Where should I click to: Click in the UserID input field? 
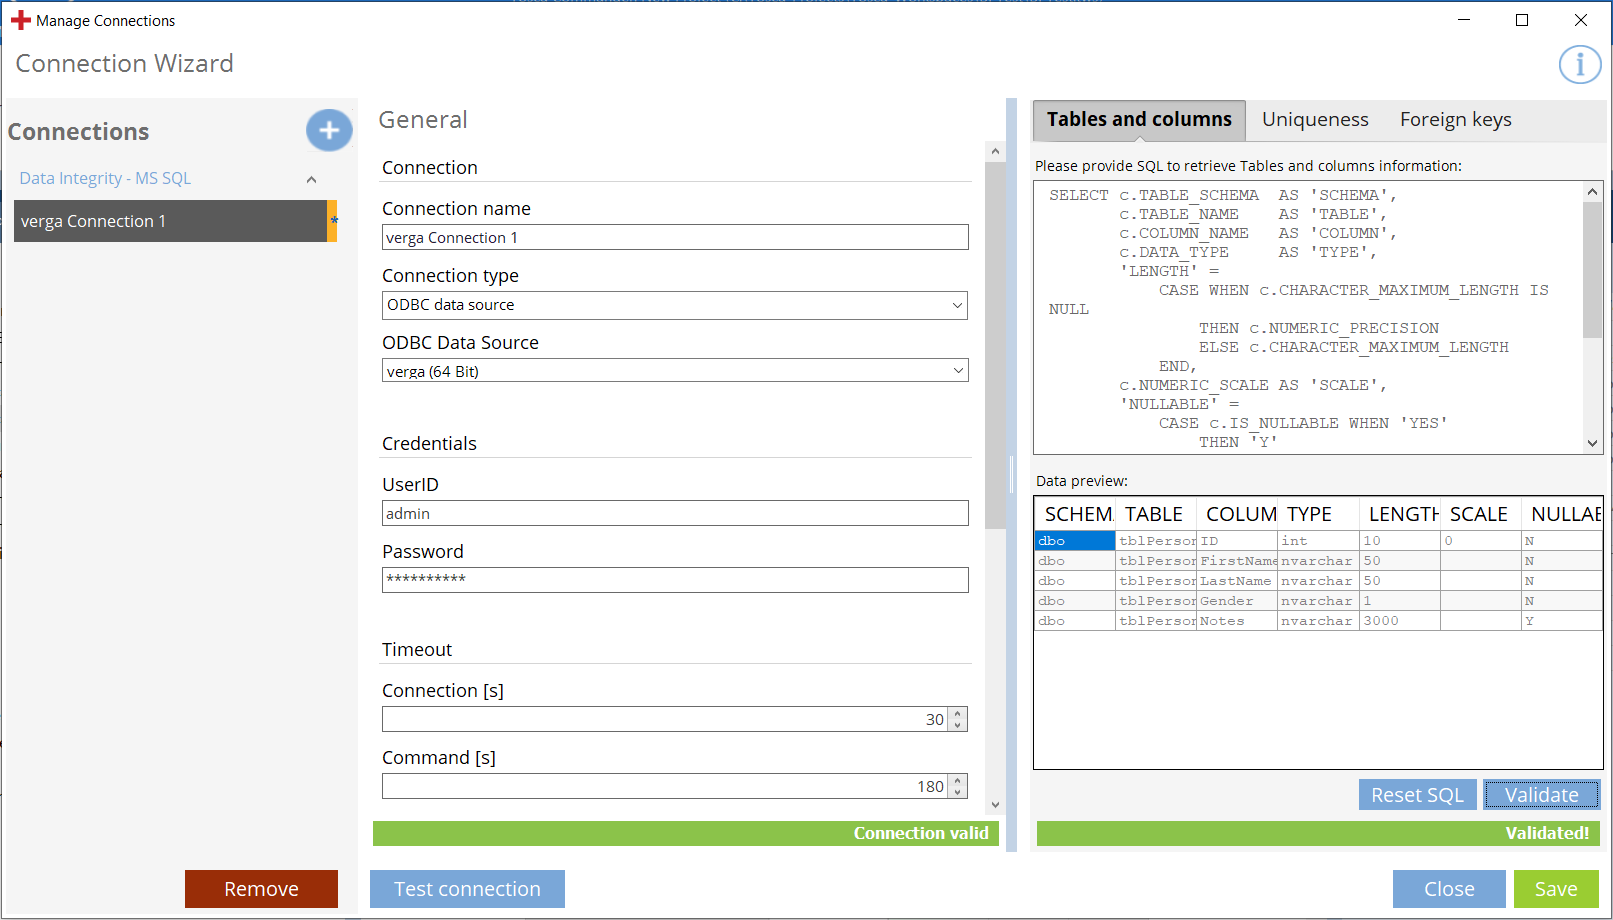point(675,513)
